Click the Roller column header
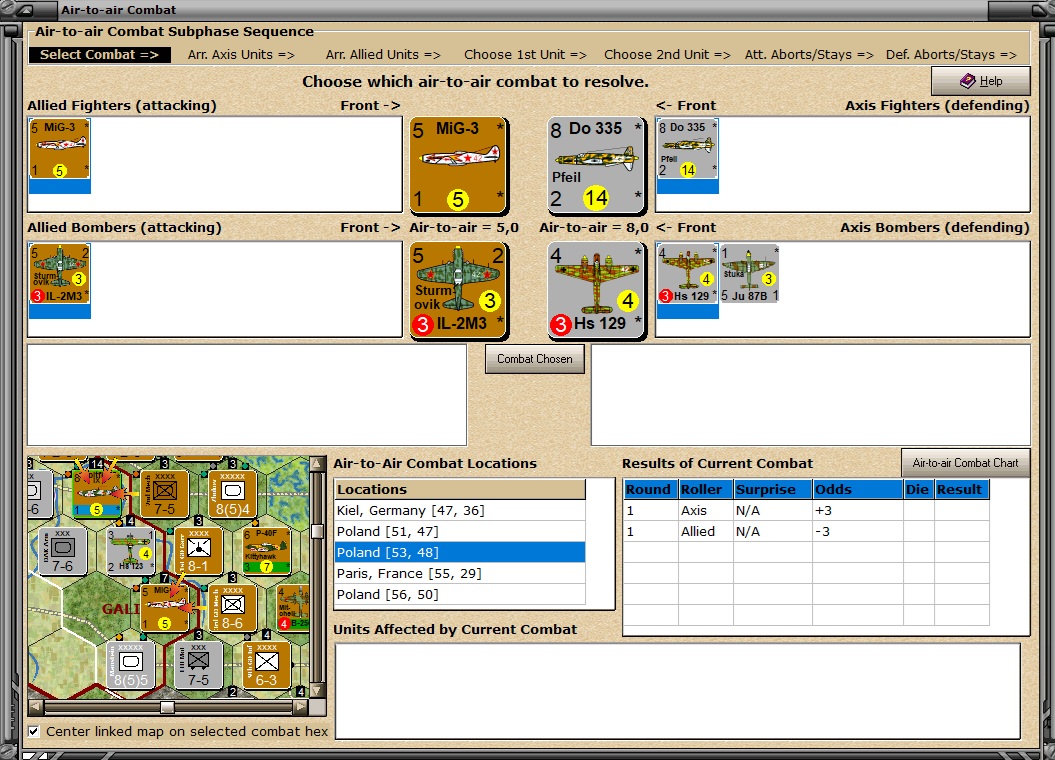 tap(705, 490)
